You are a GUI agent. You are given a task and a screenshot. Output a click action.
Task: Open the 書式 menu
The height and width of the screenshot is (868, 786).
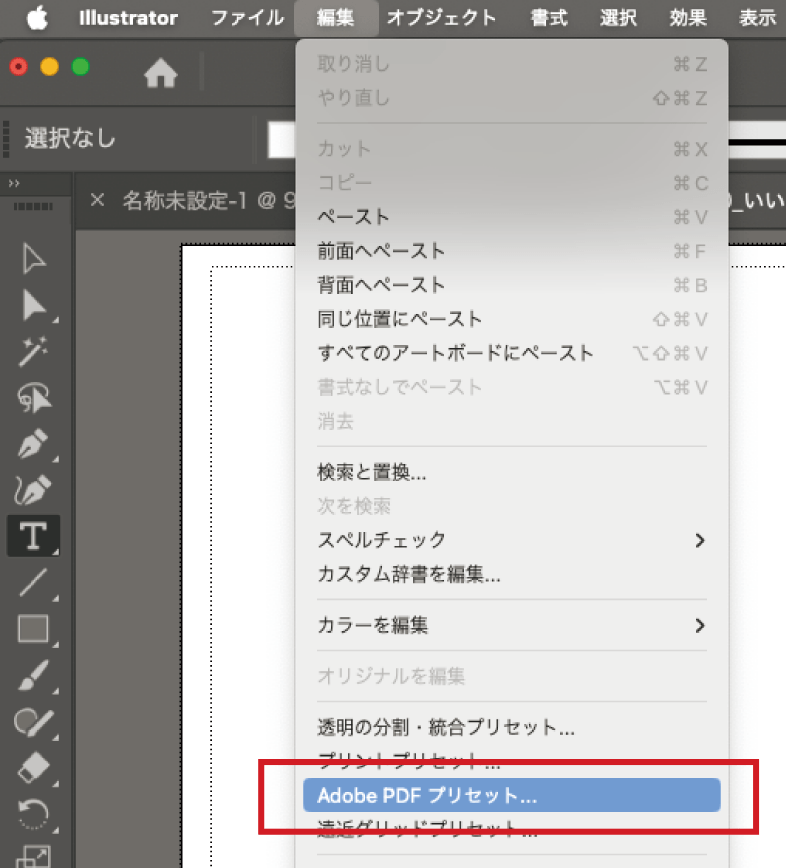(x=549, y=18)
